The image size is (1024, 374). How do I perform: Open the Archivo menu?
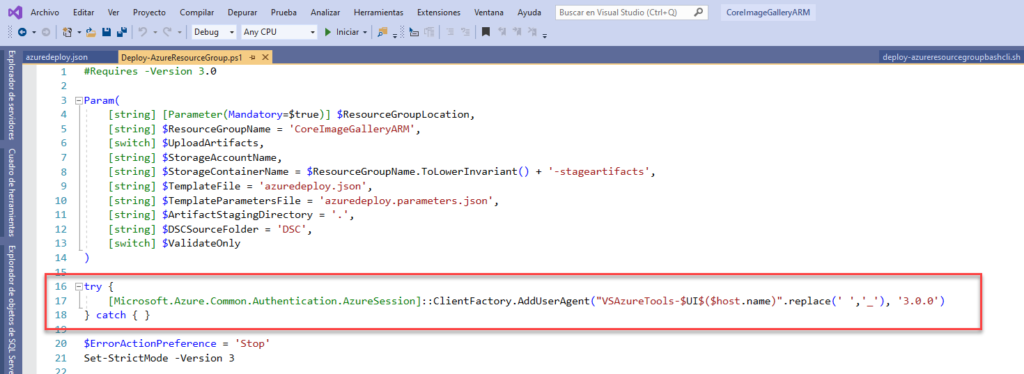tap(44, 12)
